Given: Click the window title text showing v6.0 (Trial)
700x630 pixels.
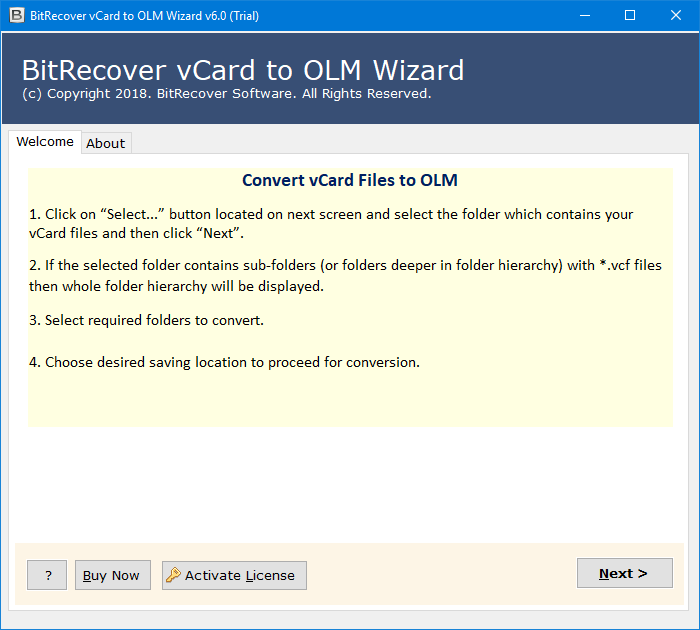Looking at the screenshot, I should point(144,16).
